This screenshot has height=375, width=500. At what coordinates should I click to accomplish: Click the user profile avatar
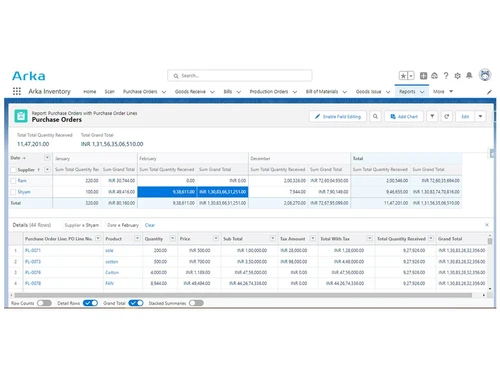click(485, 75)
